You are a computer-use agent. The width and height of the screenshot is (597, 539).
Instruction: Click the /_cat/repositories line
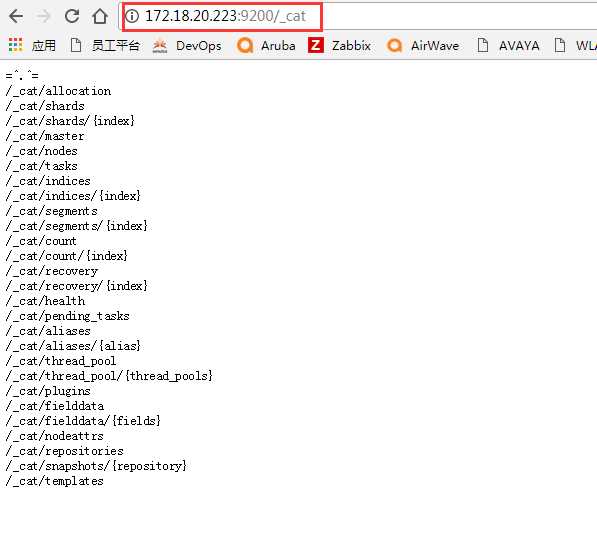(65, 451)
